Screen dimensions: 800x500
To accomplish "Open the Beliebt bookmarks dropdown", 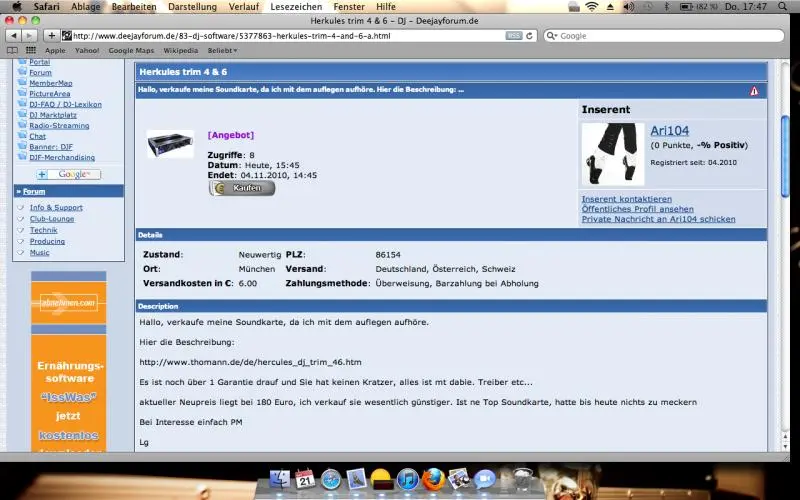I will [222, 49].
